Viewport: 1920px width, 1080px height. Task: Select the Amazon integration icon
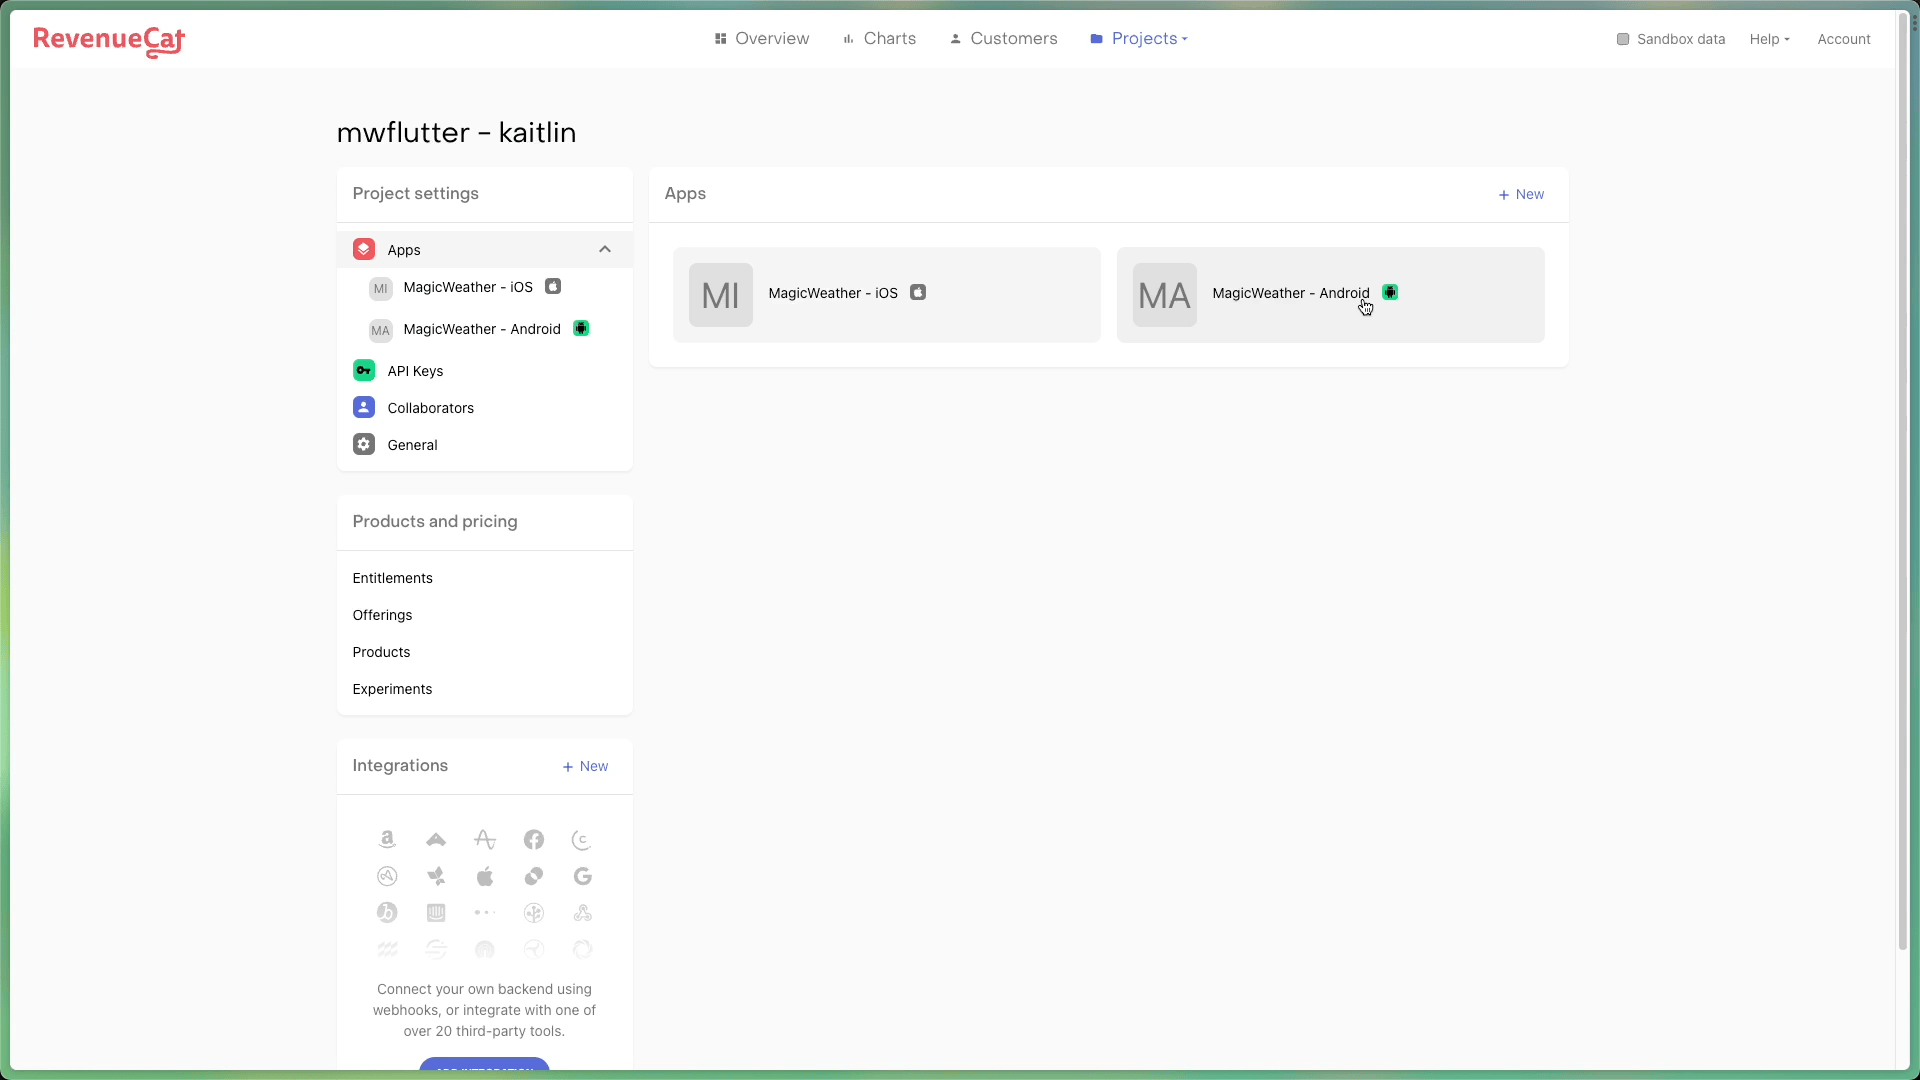tap(387, 840)
